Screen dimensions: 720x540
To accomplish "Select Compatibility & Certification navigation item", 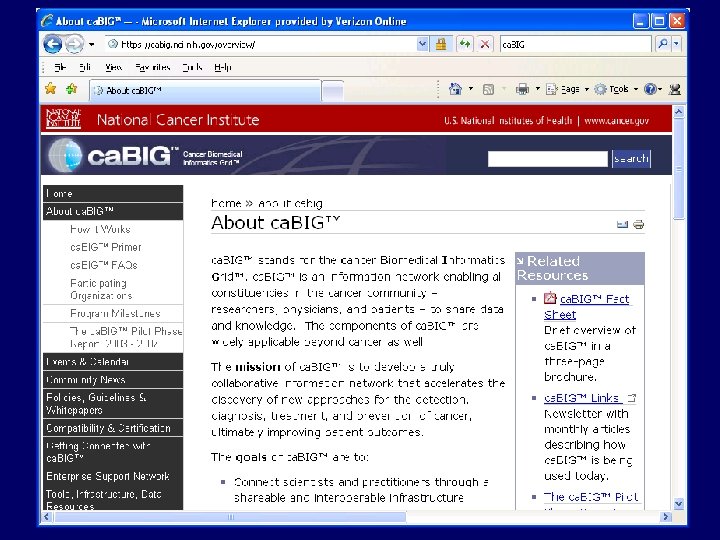I will click(x=113, y=428).
